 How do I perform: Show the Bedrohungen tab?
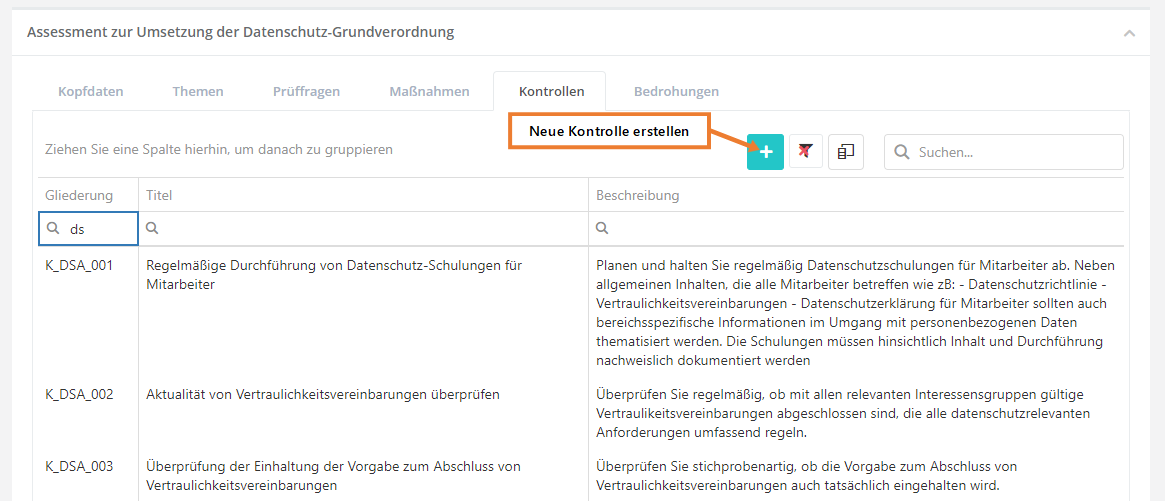[676, 91]
